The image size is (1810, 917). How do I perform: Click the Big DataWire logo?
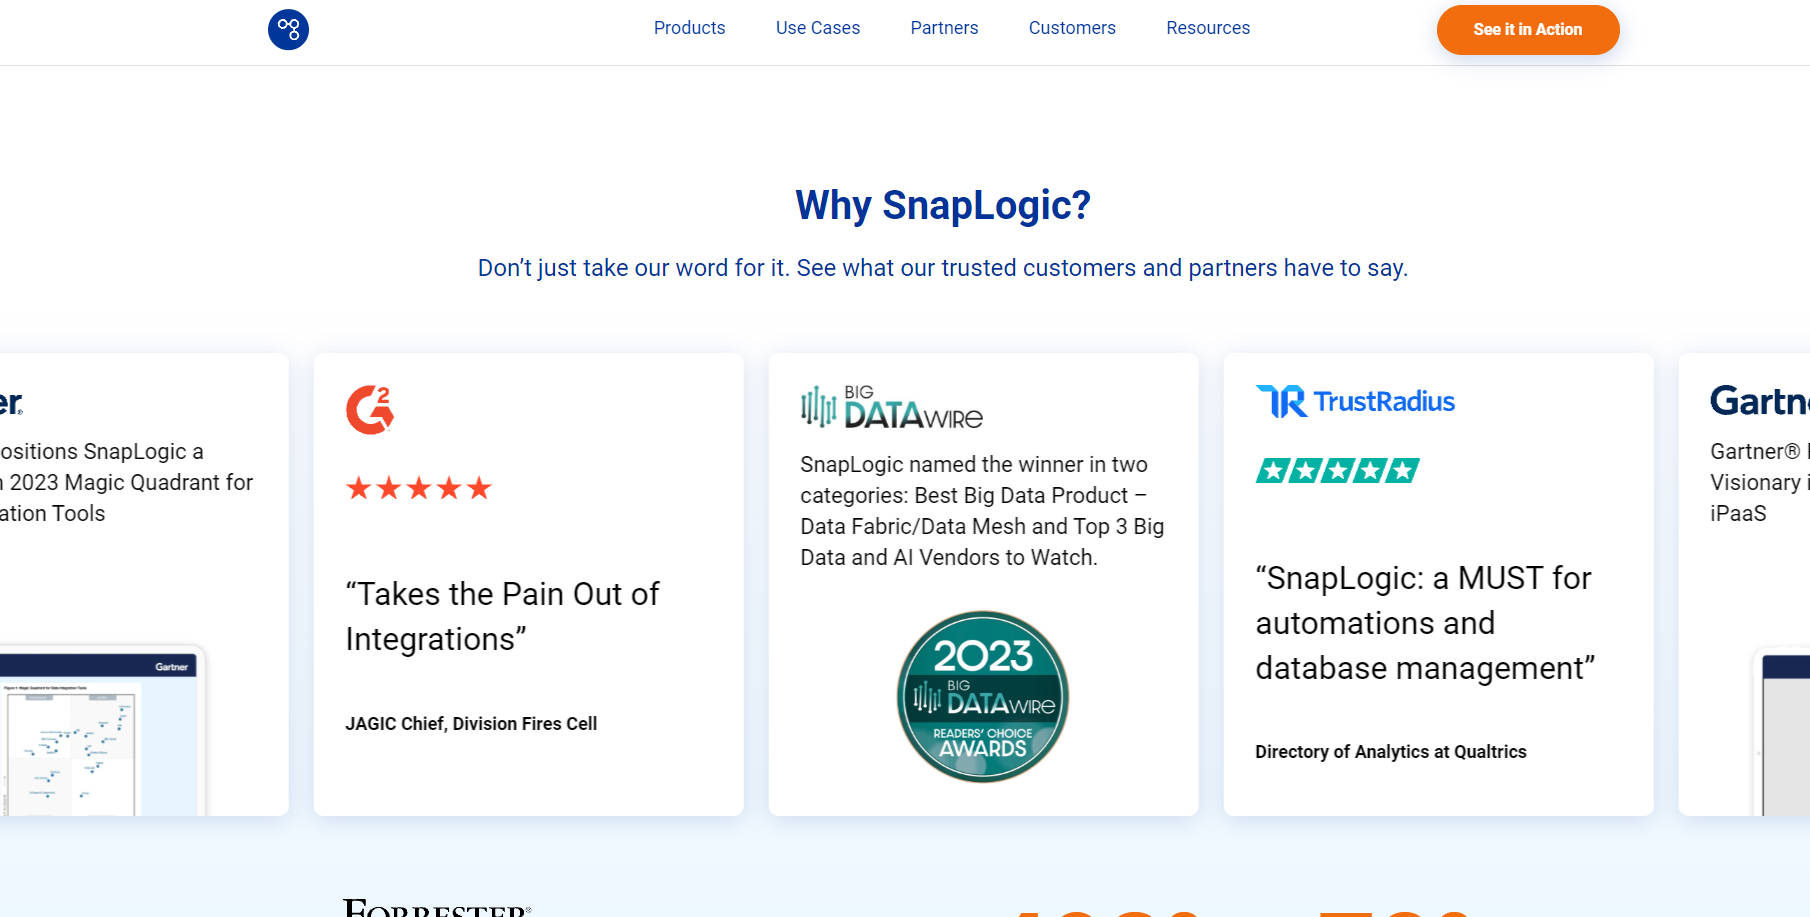[x=891, y=406]
